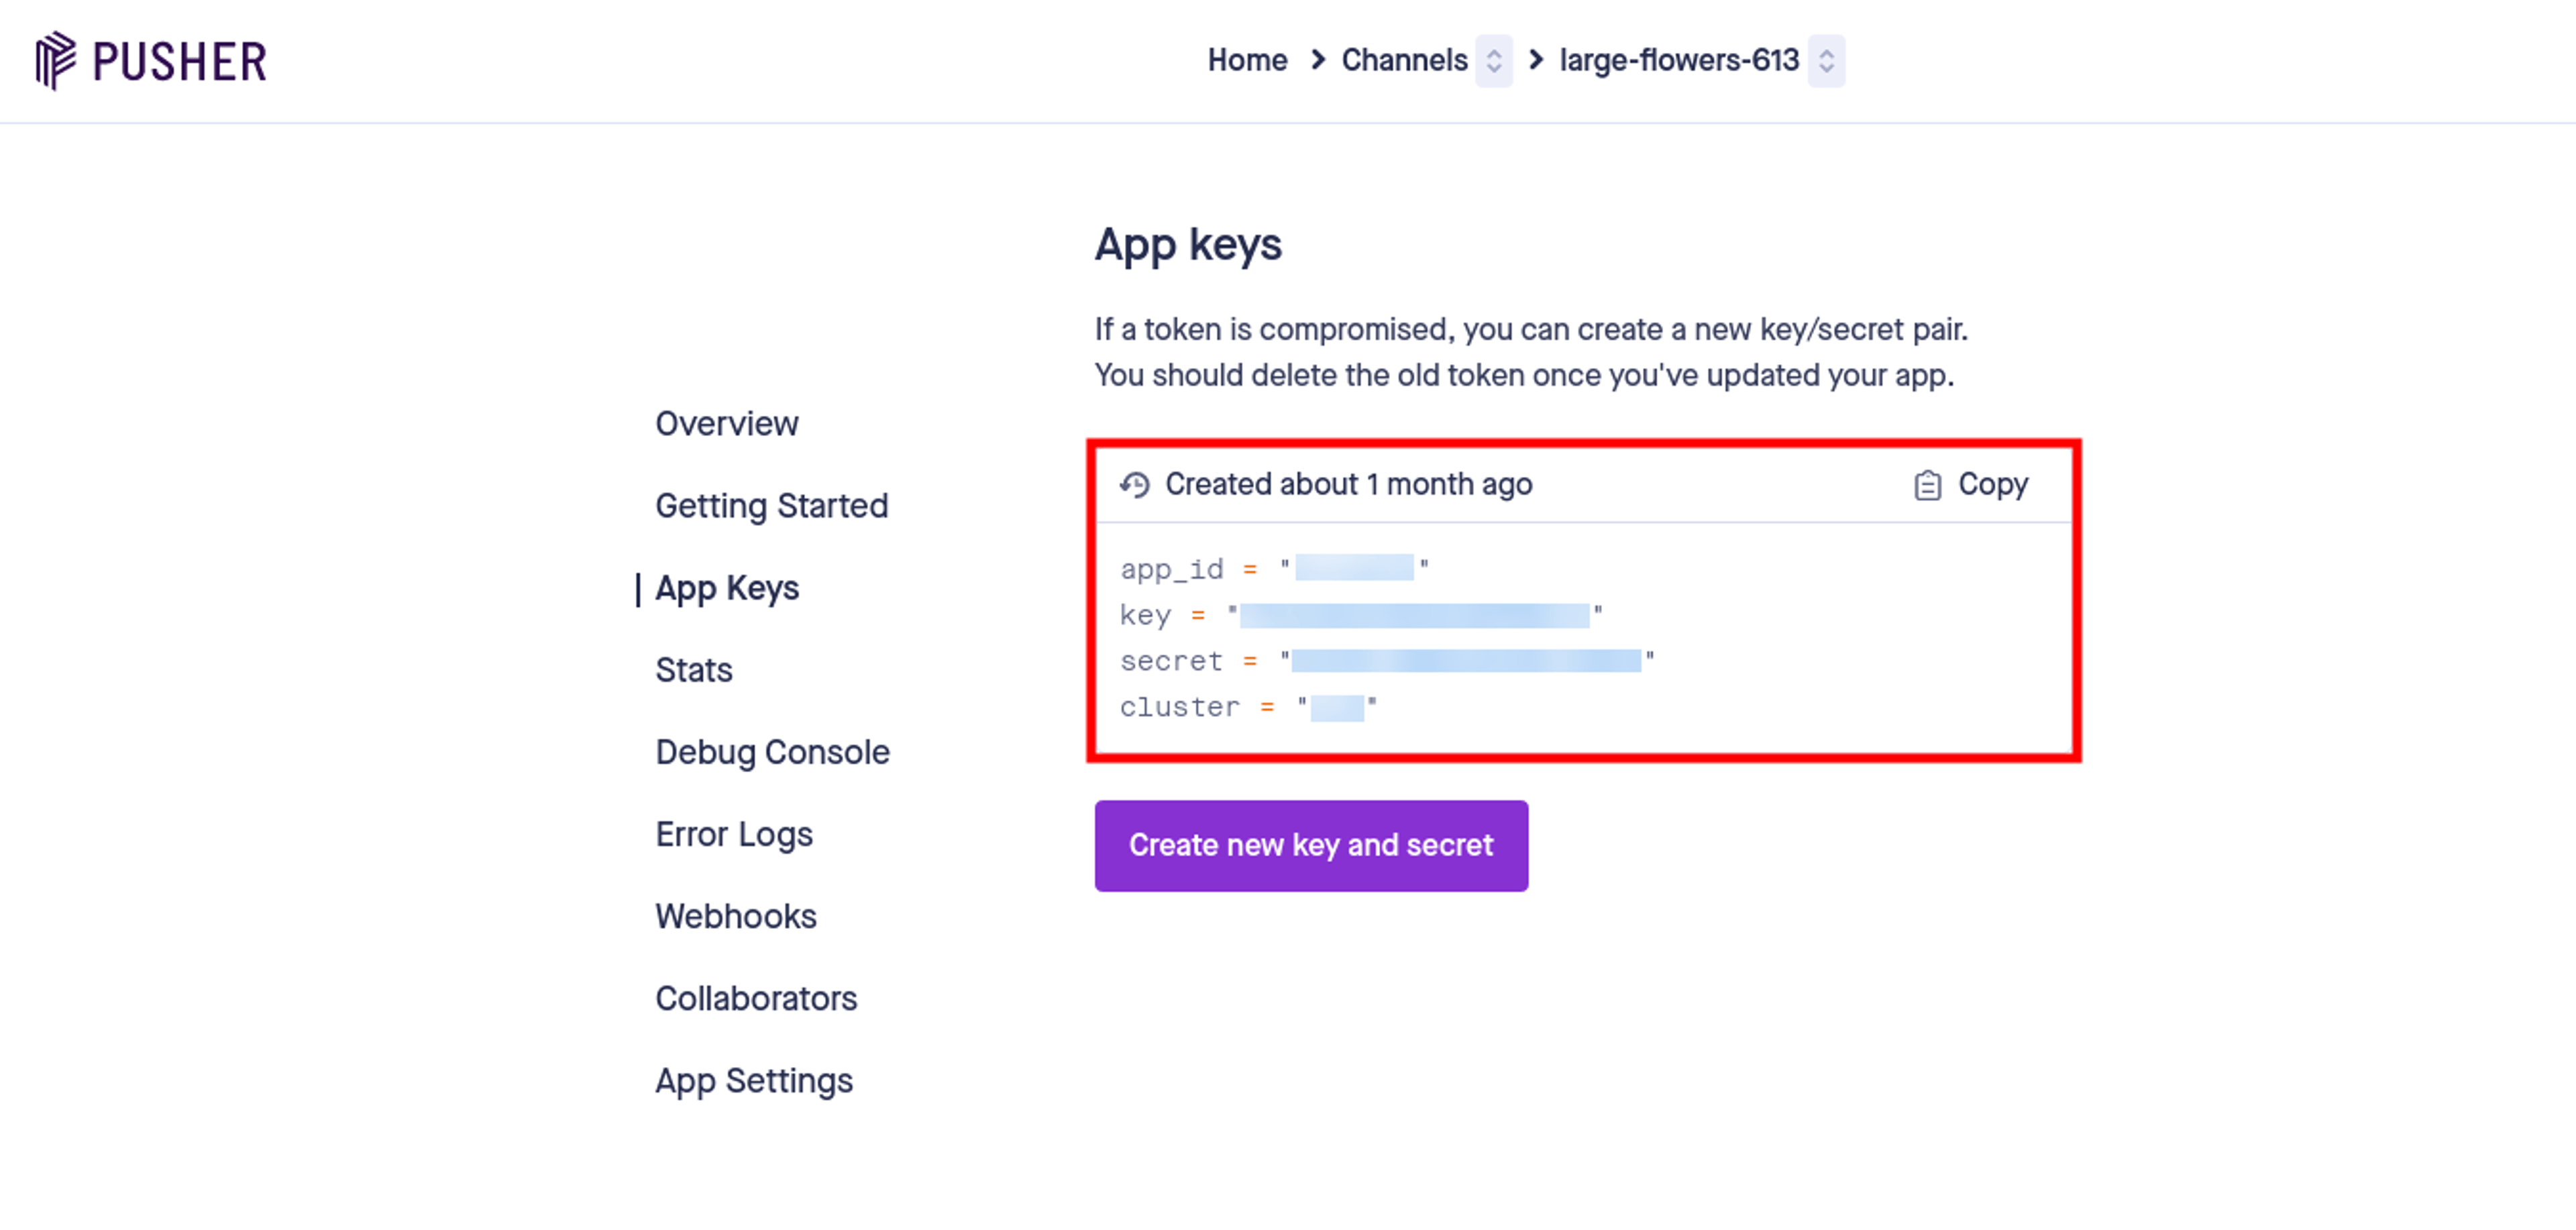Click the 'You should delete the old token' line
This screenshot has height=1230, width=2576.
pyautogui.click(x=1524, y=376)
